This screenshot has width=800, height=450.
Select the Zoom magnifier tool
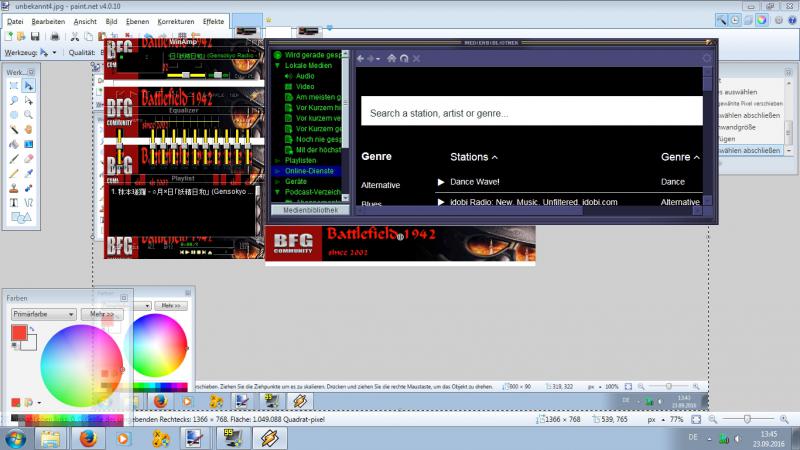click(29, 115)
